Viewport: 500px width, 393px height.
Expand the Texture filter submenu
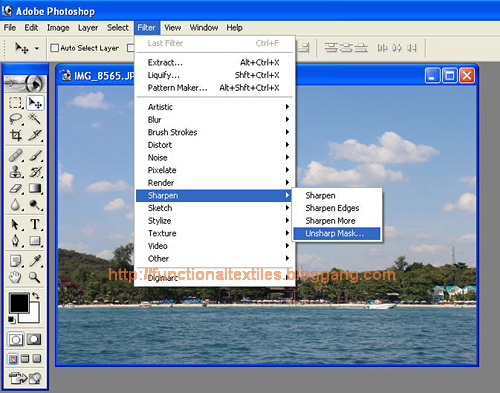coord(214,233)
